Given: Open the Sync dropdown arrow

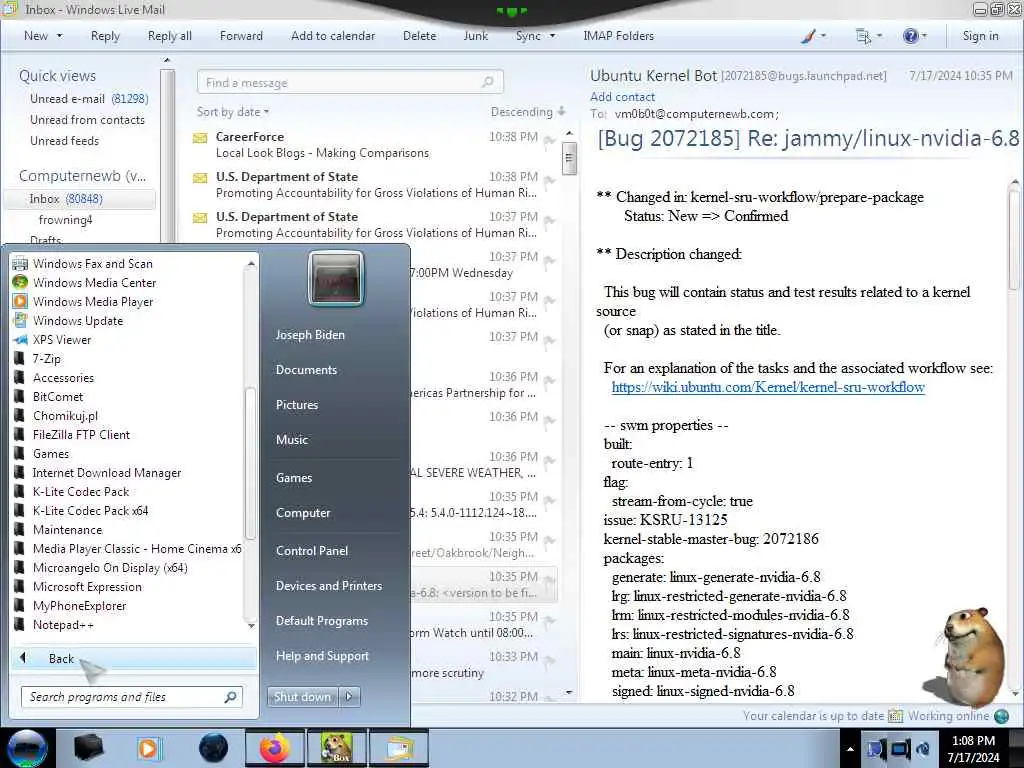Looking at the screenshot, I should pos(552,36).
